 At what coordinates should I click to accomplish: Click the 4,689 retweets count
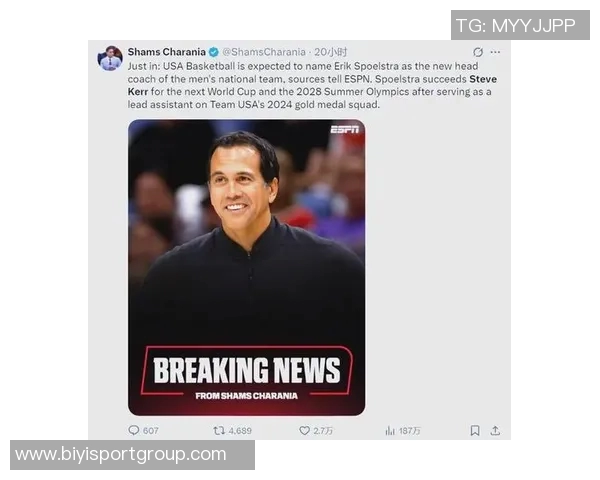[240, 431]
